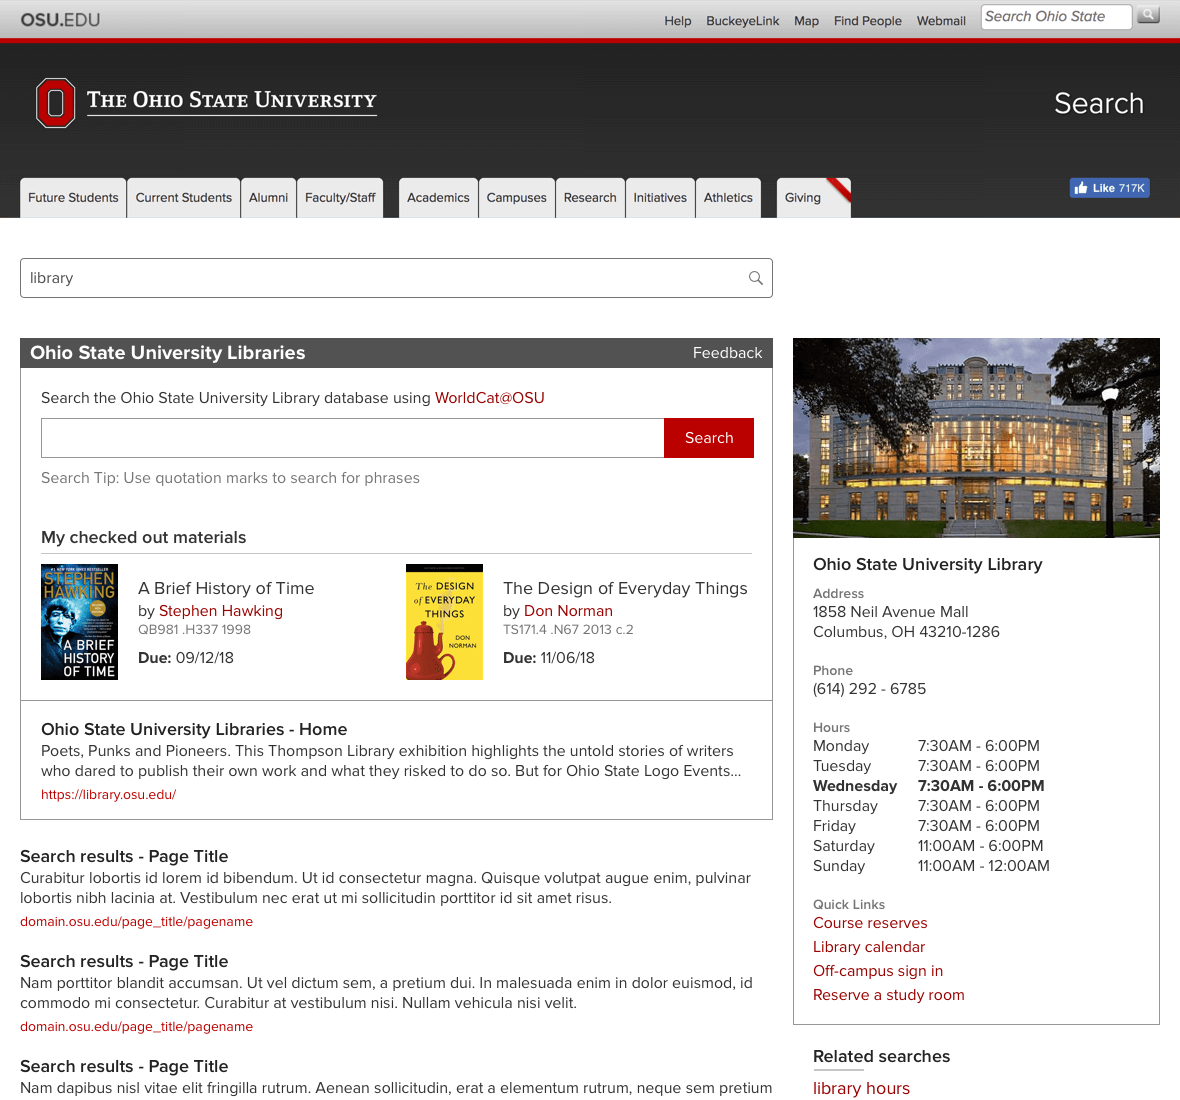Viewport: 1180px width, 1100px height.
Task: Click the Thompson Library building photo
Action: tap(976, 438)
